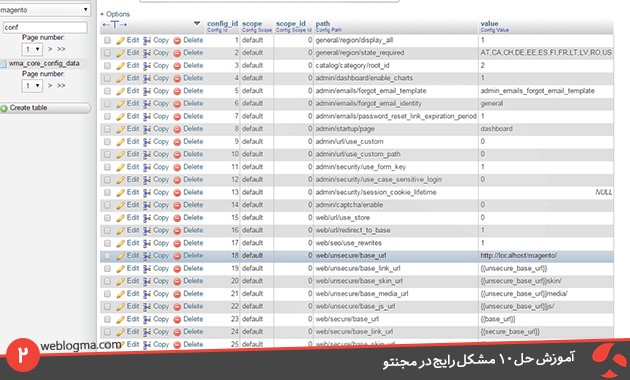Check the checkbox for config_id 1
630x380 pixels.
coord(107,40)
